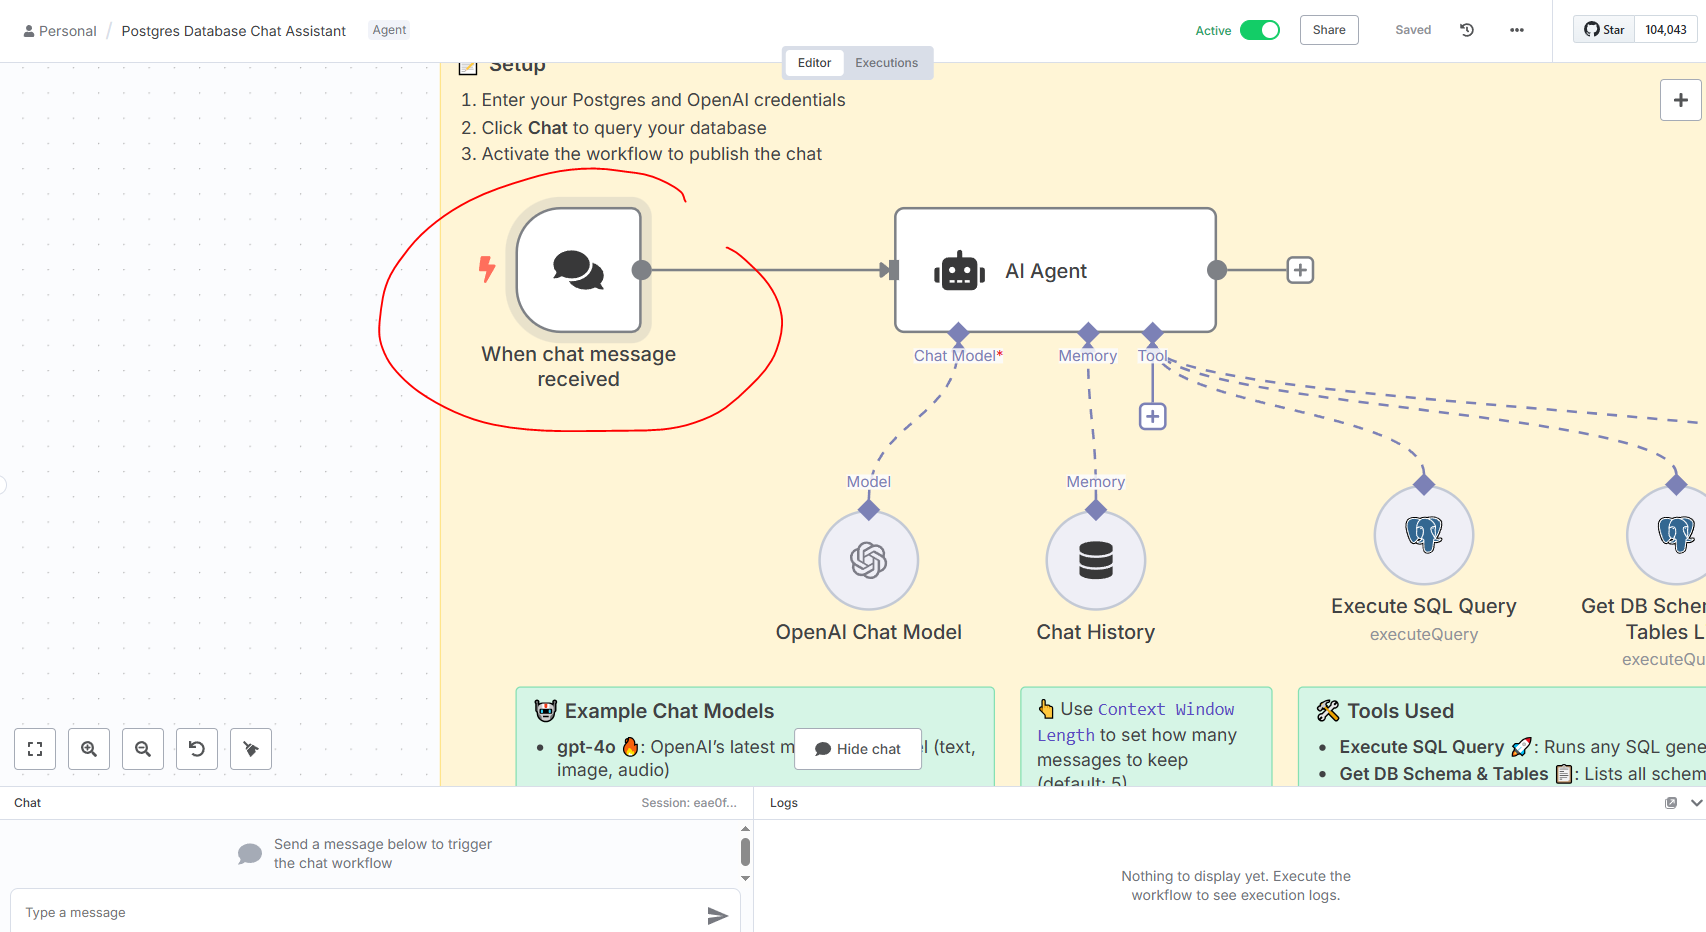Add a new node from the top-right plus
Viewport: 1706px width, 932px height.
[1681, 100]
